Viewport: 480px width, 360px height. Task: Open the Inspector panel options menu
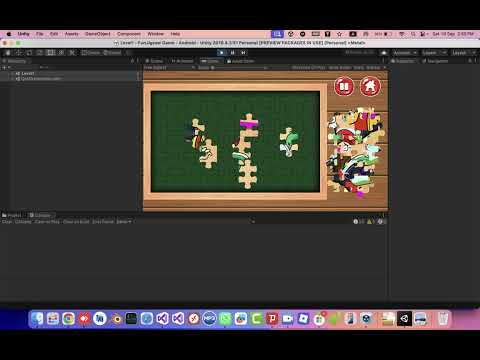pyautogui.click(x=476, y=61)
